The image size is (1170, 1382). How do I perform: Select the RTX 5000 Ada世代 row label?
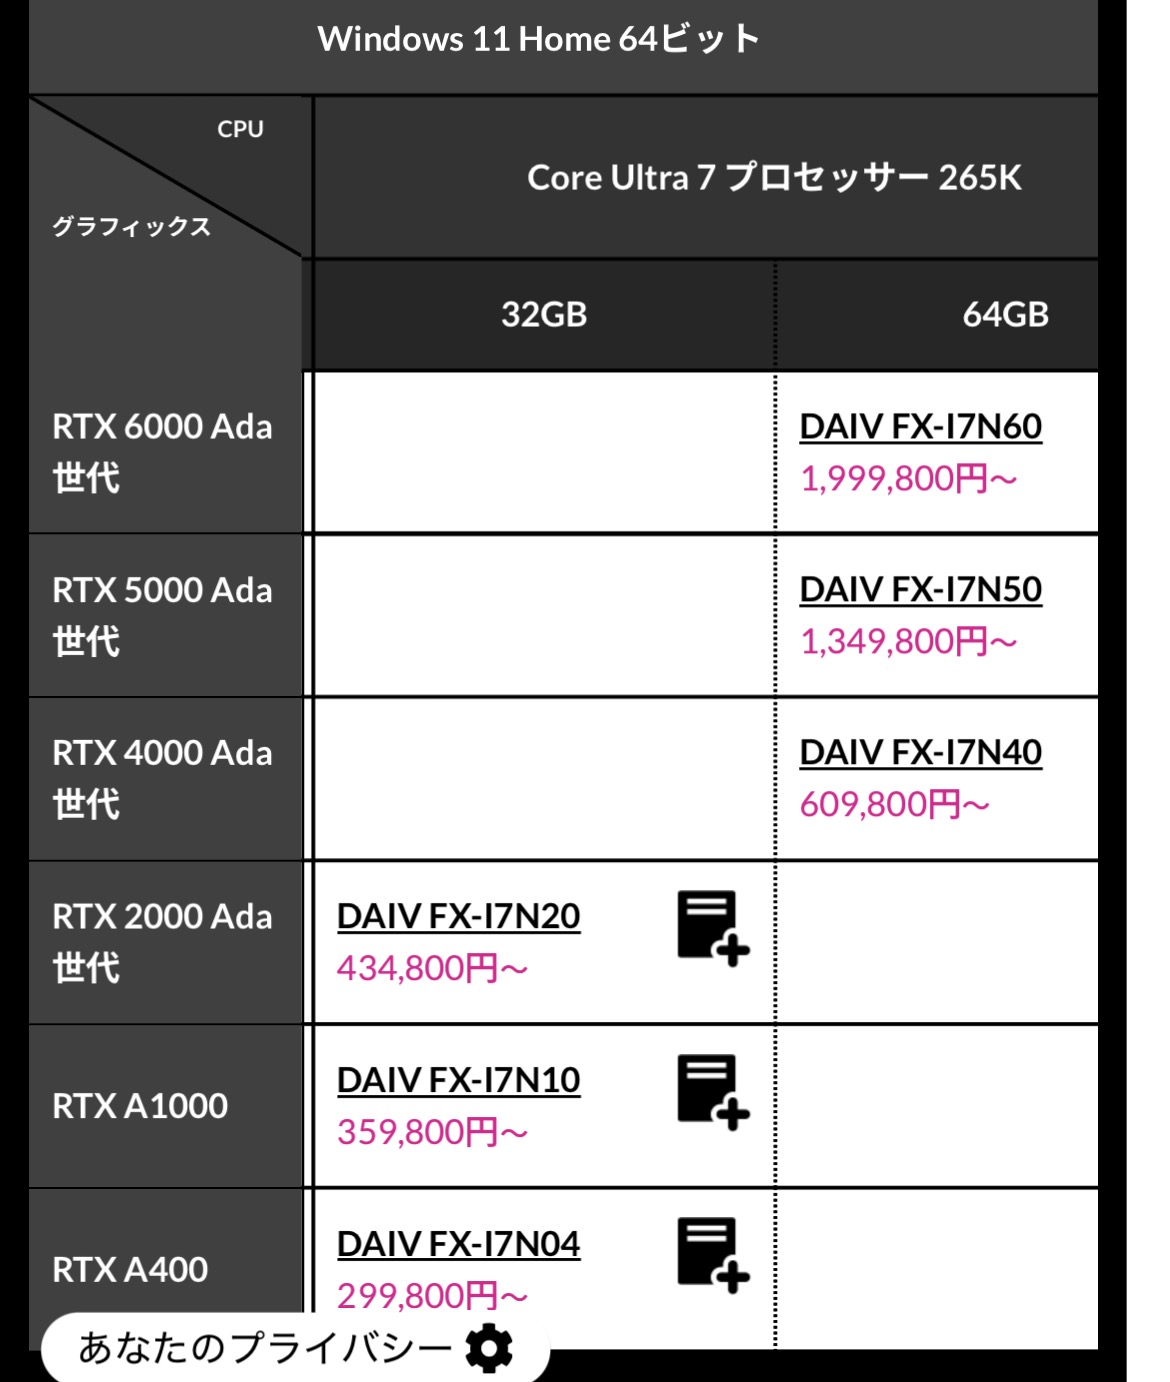click(x=163, y=615)
